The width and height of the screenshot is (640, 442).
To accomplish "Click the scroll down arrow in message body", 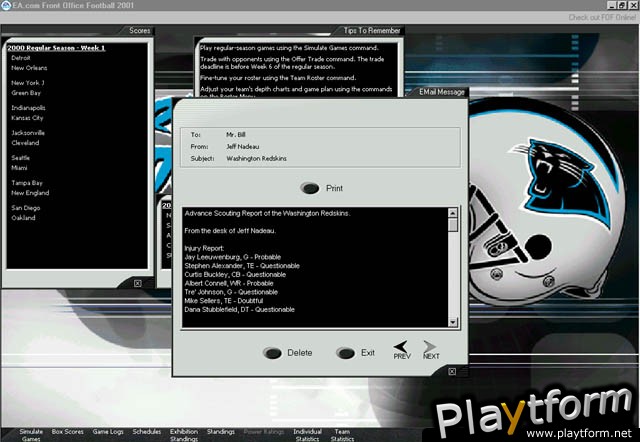I will click(x=453, y=322).
